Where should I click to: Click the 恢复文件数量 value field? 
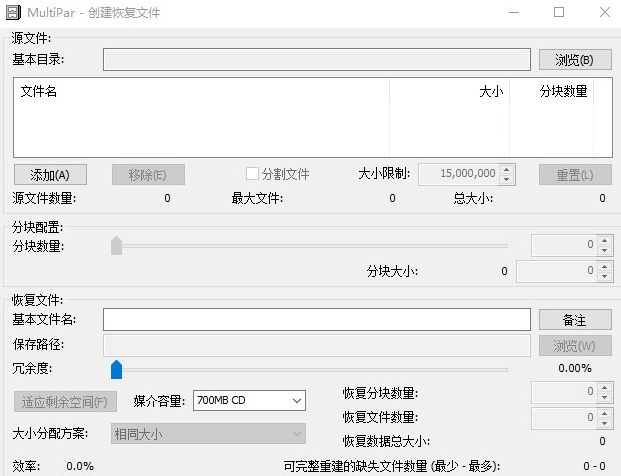pos(564,418)
